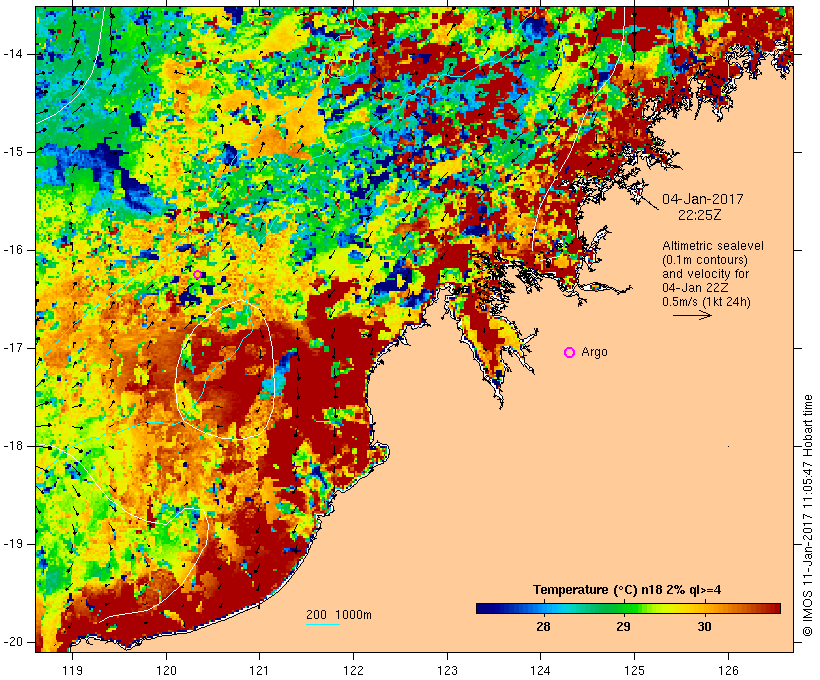Viewport: 820px width, 680px height.
Task: Click the magenta Argo legend circle
Action: (570, 353)
